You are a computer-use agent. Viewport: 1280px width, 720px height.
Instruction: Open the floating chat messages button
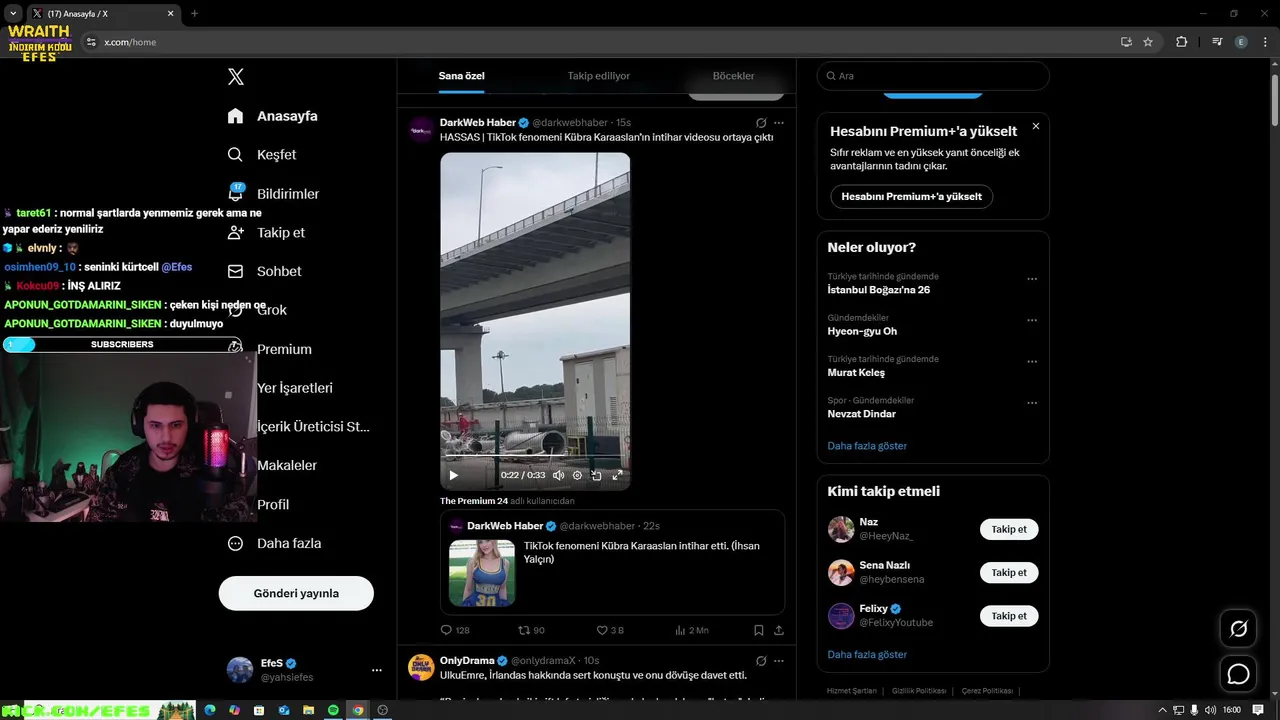1238,674
